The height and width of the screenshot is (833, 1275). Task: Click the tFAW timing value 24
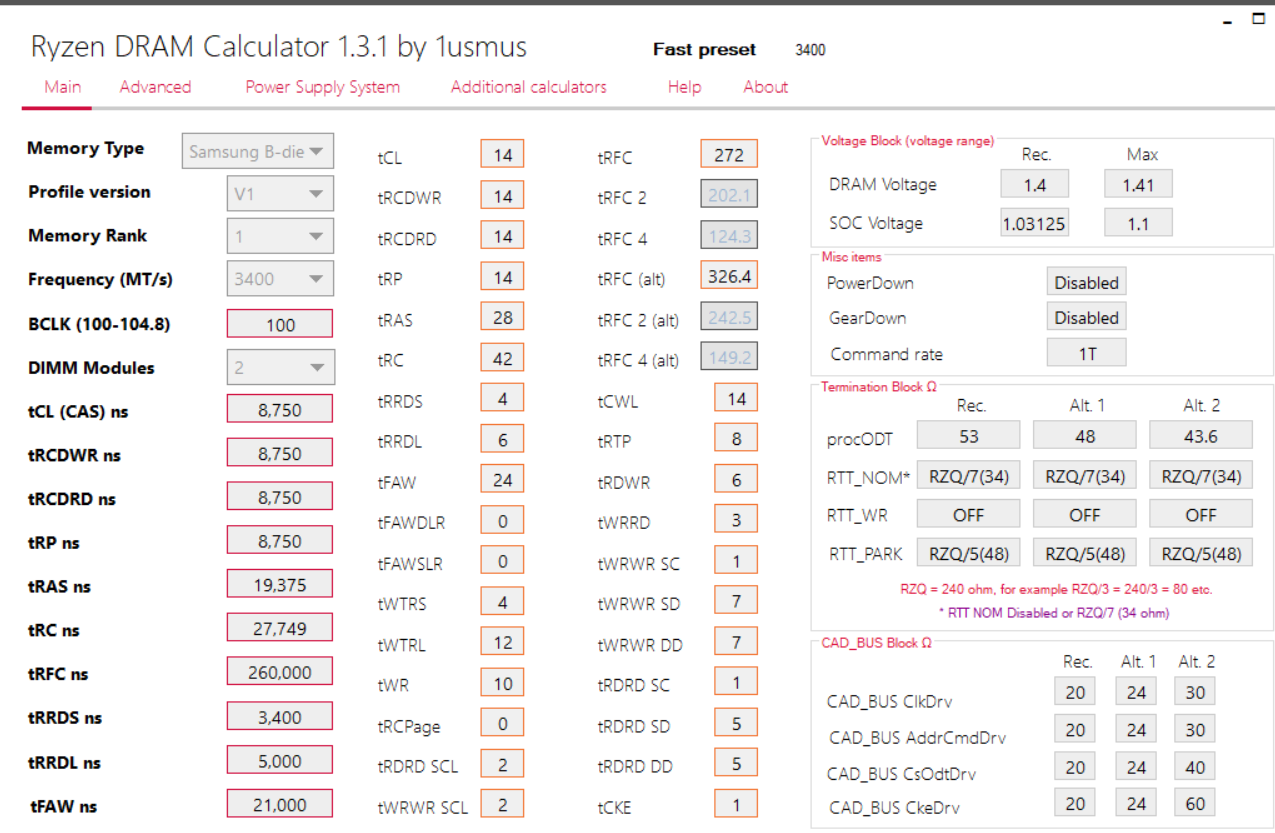pyautogui.click(x=503, y=480)
